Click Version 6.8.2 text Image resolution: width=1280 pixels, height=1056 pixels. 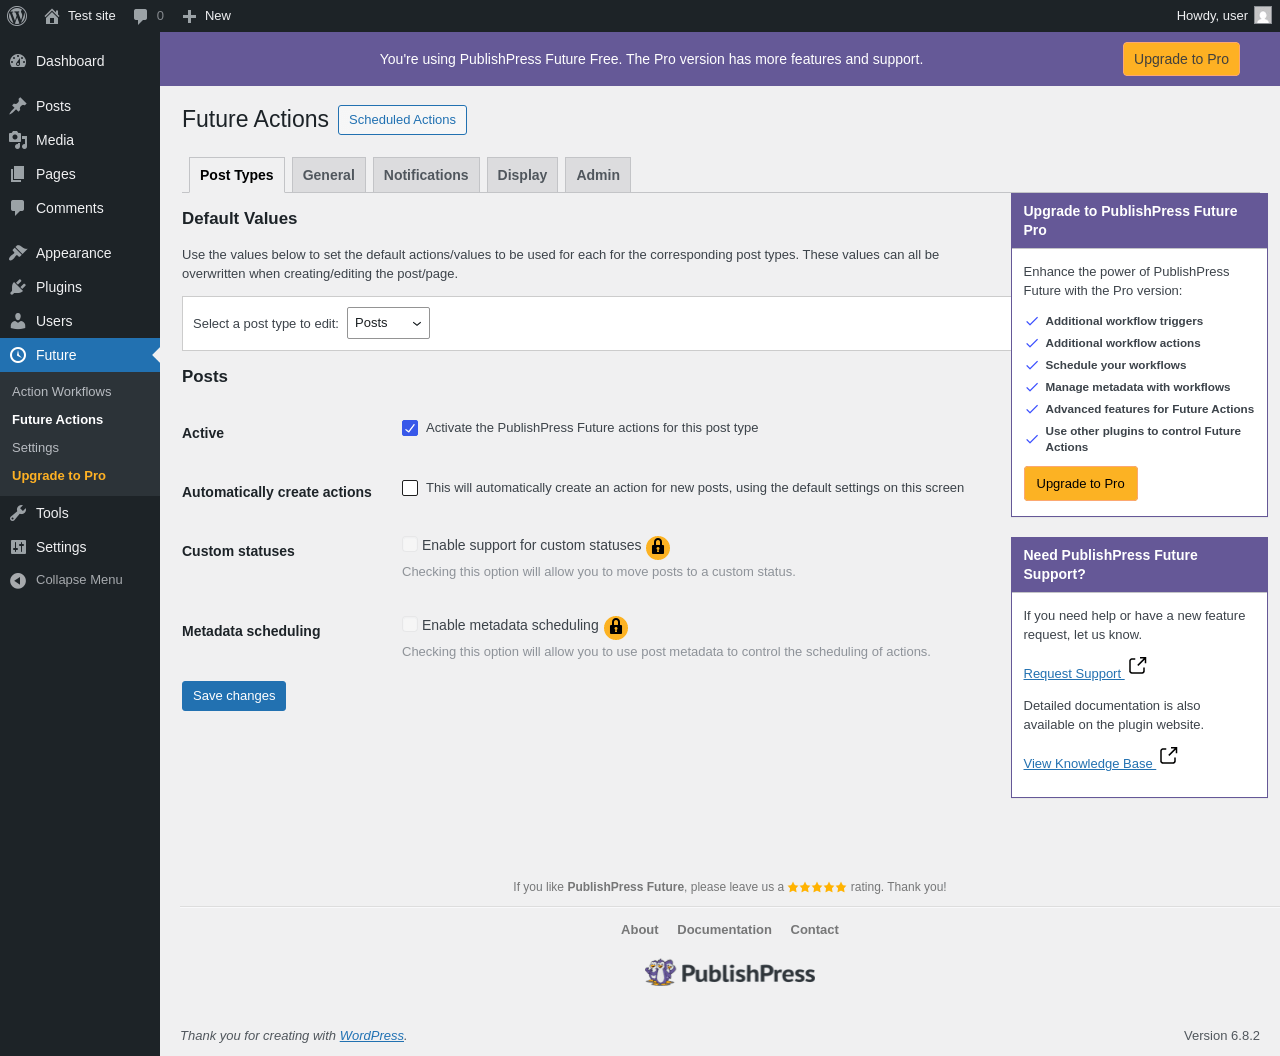click(x=1222, y=1036)
